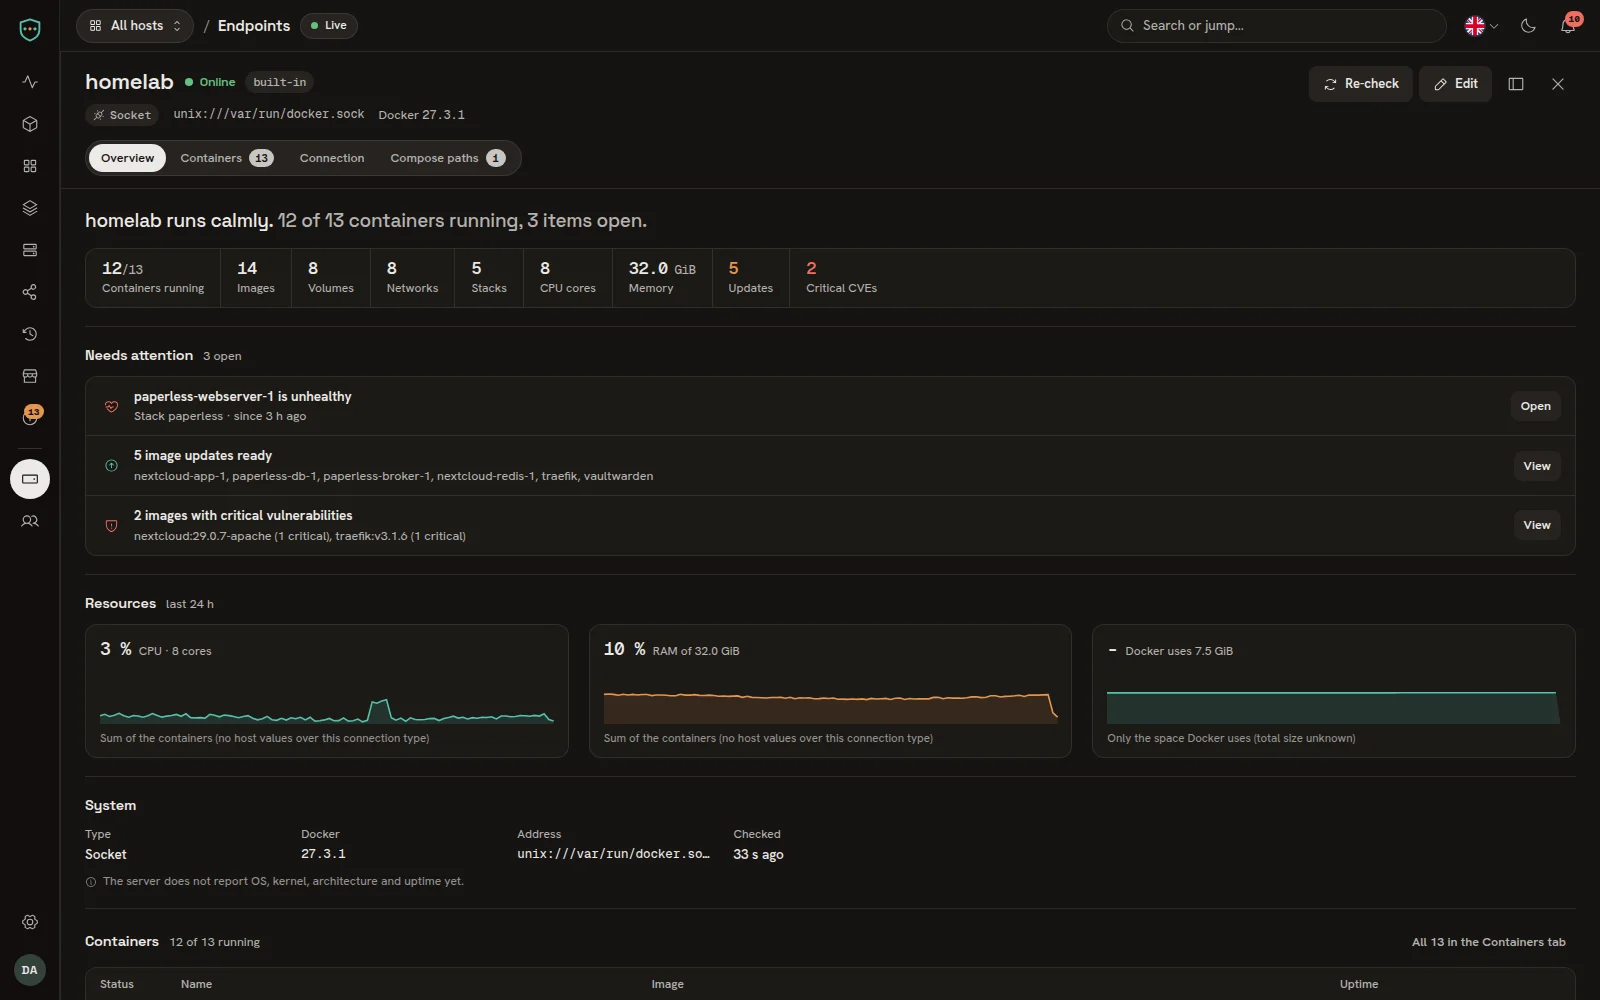Open the store registry sidebar icon
The image size is (1600, 1000).
point(30,376)
